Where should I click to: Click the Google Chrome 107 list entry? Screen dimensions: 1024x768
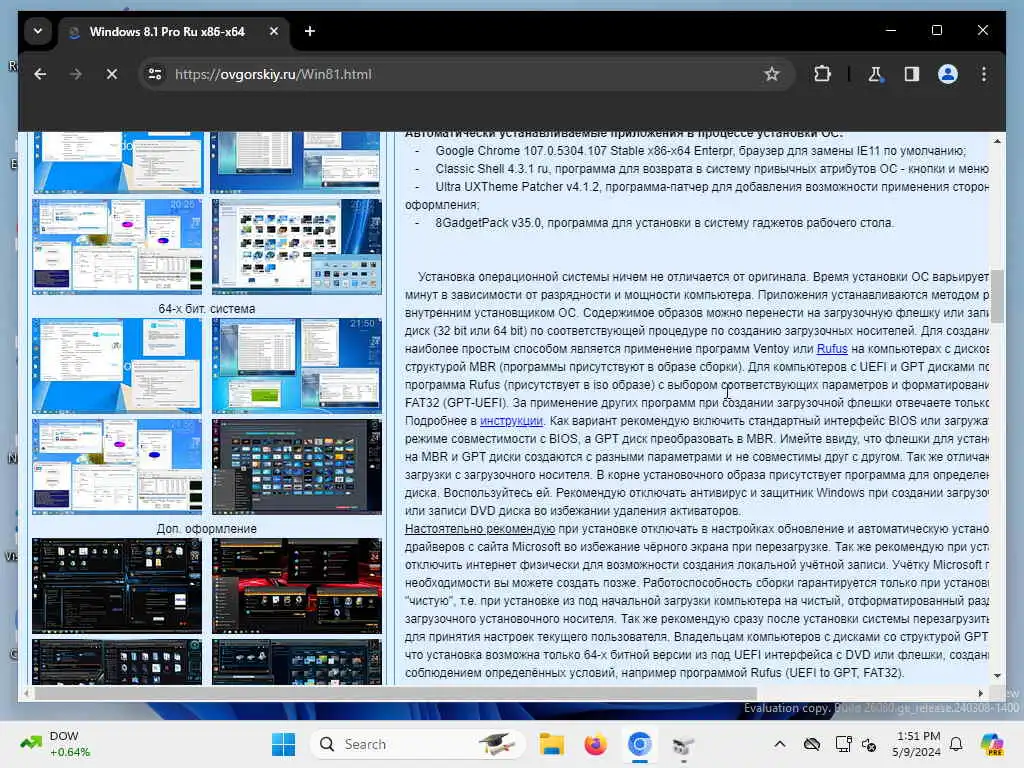700,151
